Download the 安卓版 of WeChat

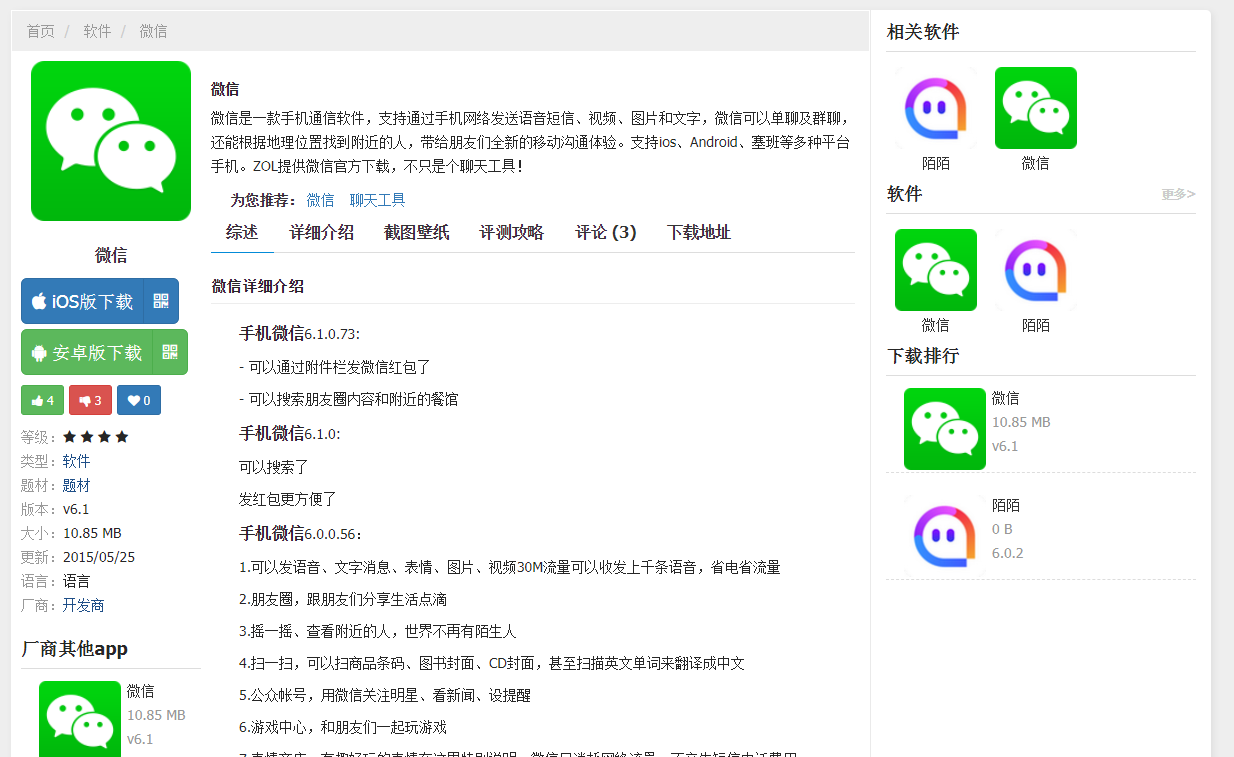coord(87,352)
